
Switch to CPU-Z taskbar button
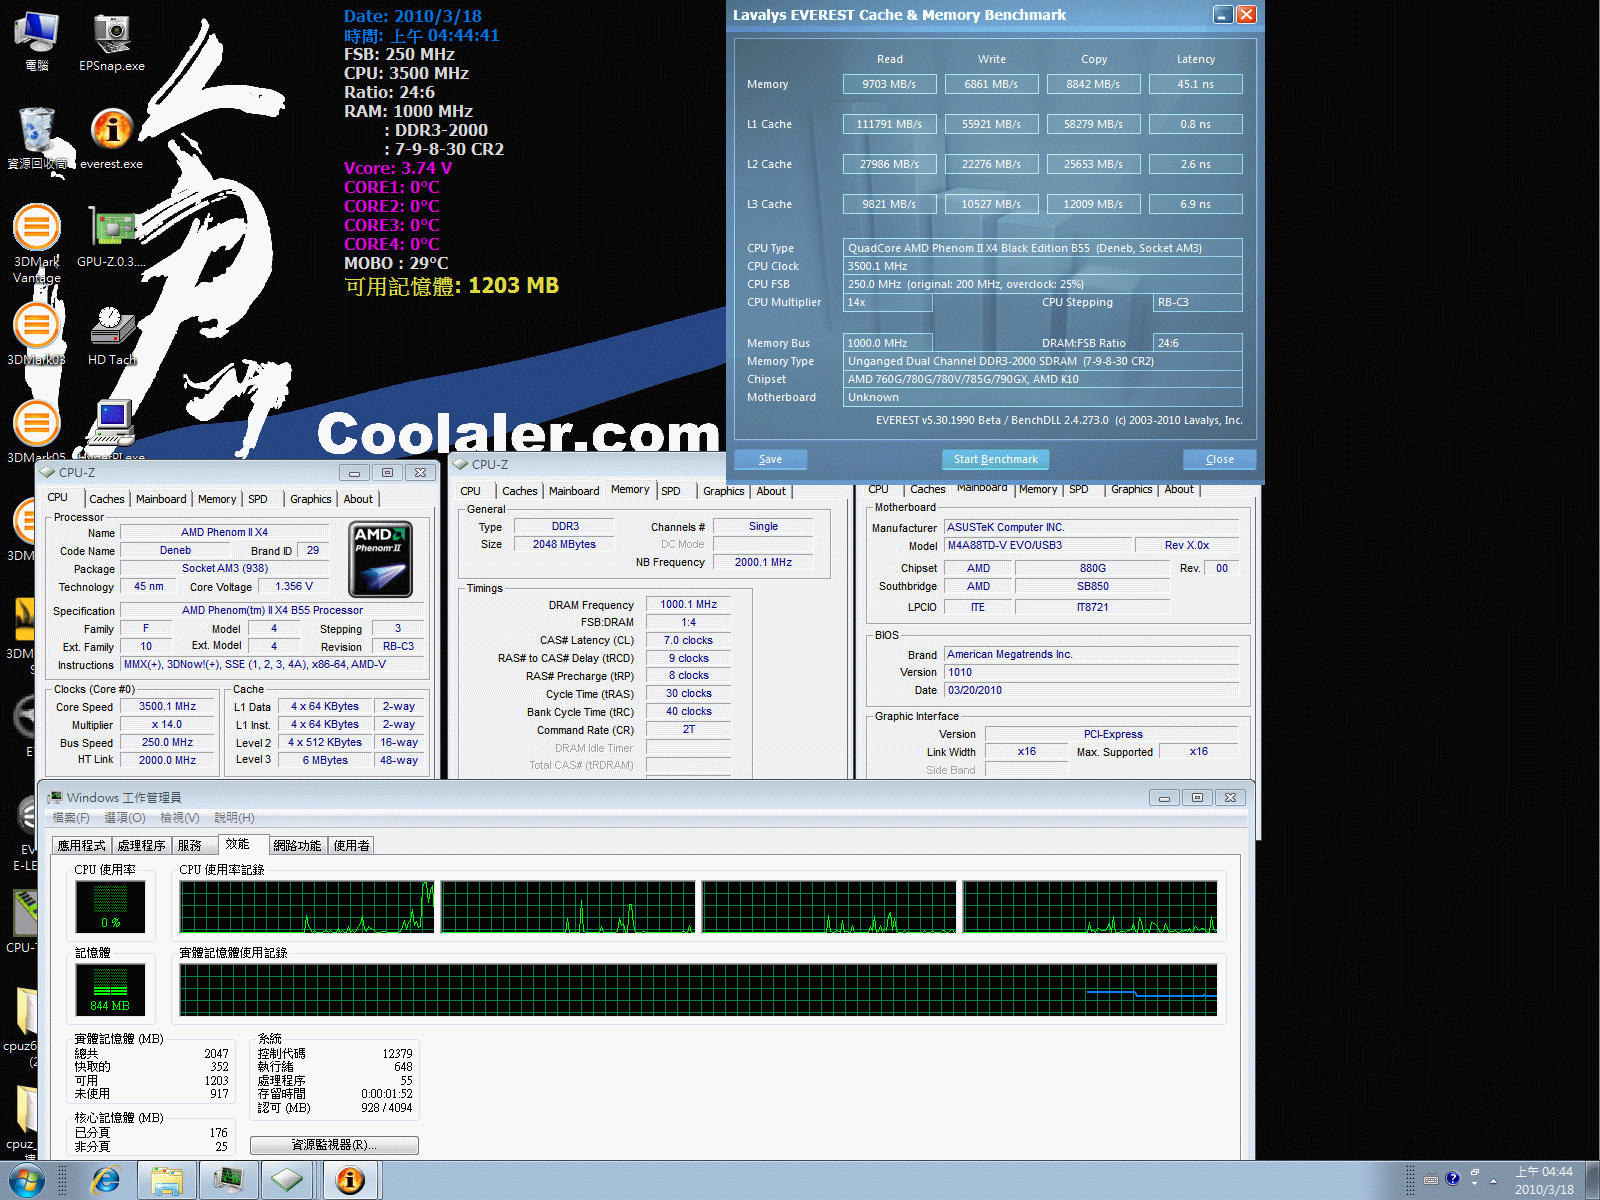[288, 1181]
